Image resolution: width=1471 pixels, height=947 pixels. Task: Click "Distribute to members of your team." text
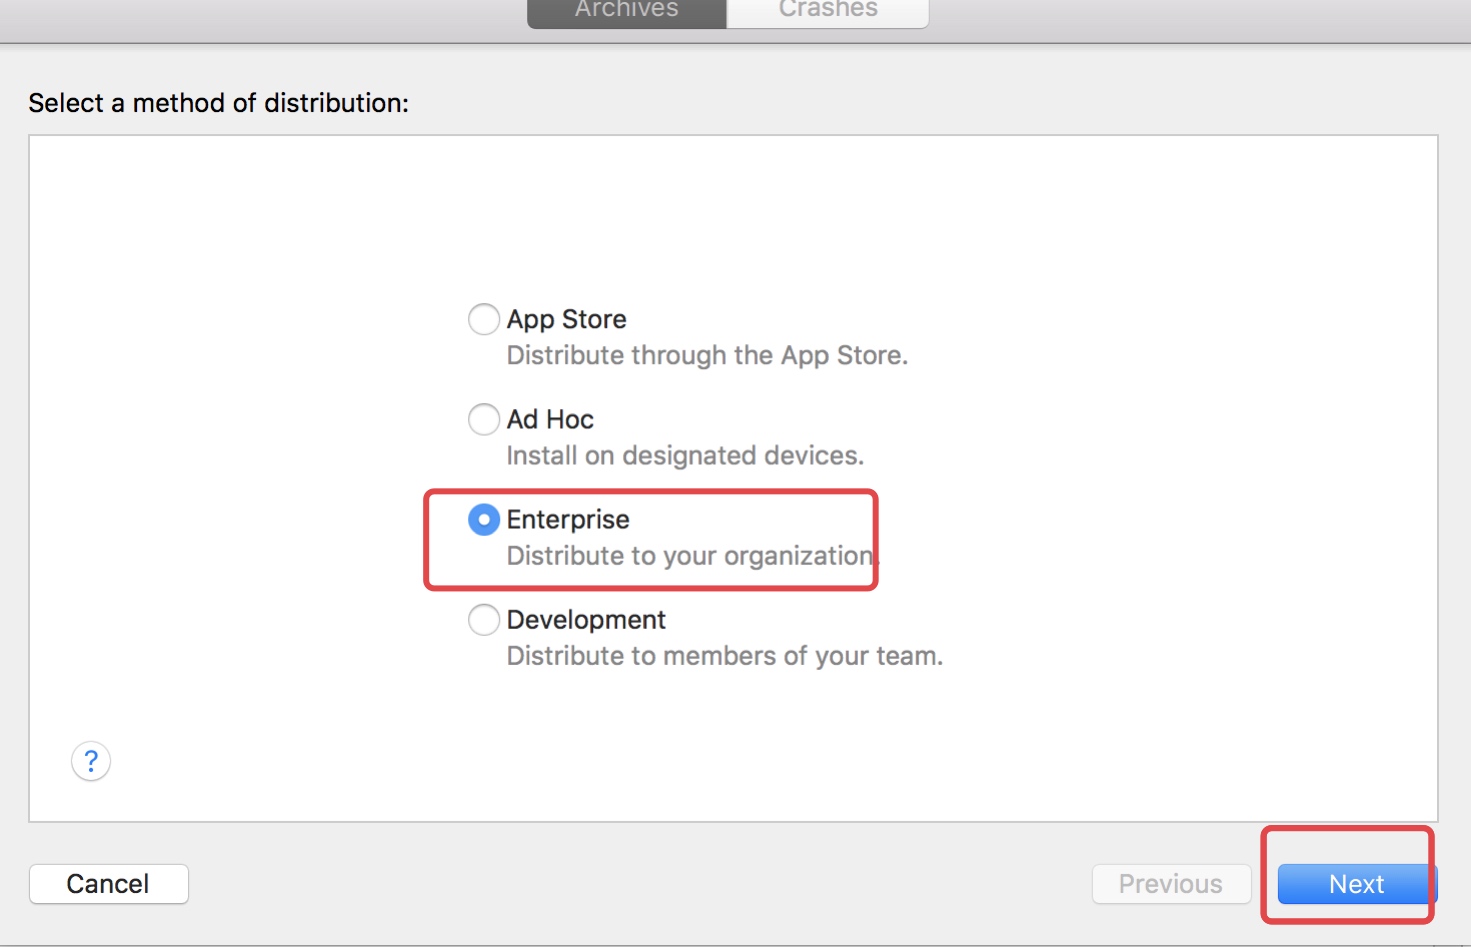pos(725,656)
